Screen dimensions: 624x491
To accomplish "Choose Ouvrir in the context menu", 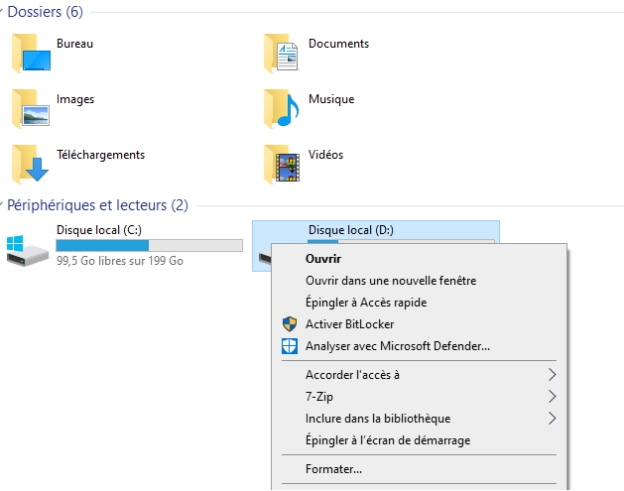I will (419, 259).
